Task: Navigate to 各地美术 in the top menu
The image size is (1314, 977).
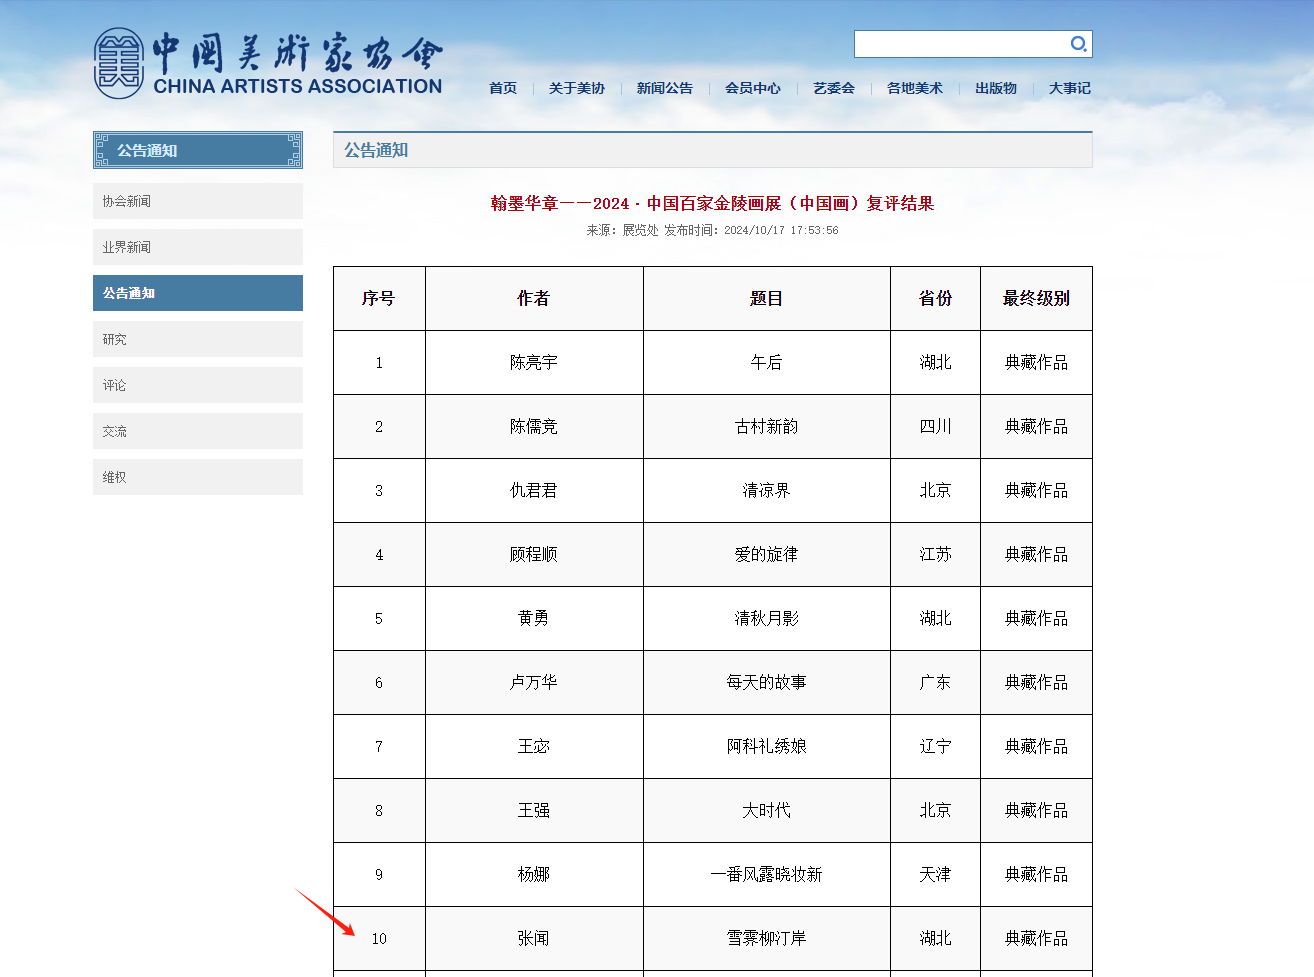Action: [x=915, y=88]
